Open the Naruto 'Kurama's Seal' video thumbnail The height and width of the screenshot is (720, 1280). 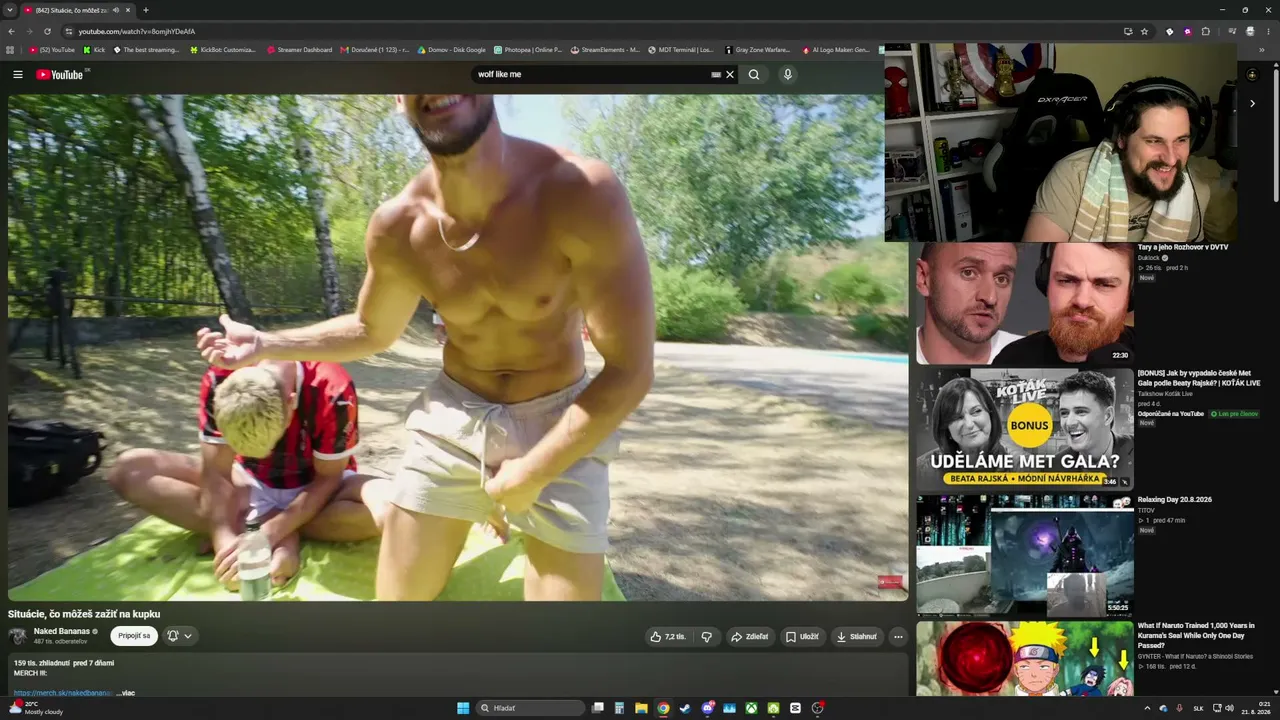[x=1025, y=658]
